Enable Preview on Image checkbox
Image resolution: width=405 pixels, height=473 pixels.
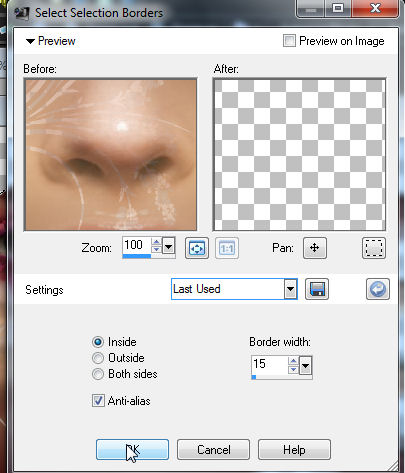[x=289, y=41]
